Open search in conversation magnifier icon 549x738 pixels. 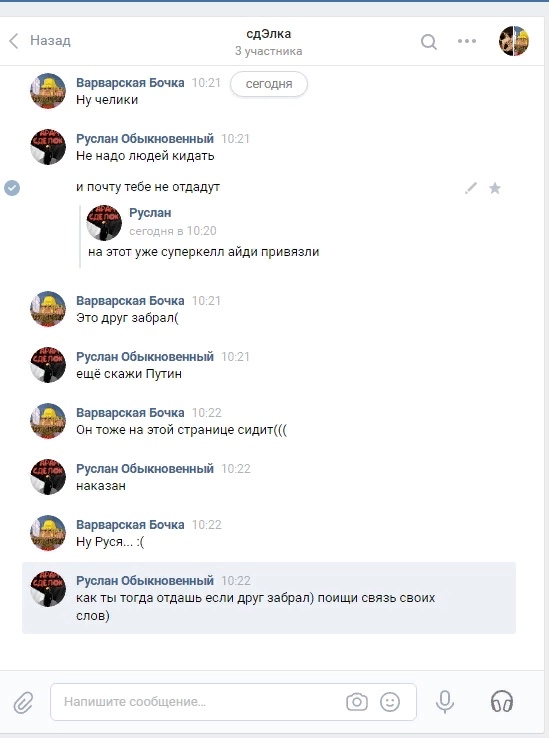click(x=428, y=42)
